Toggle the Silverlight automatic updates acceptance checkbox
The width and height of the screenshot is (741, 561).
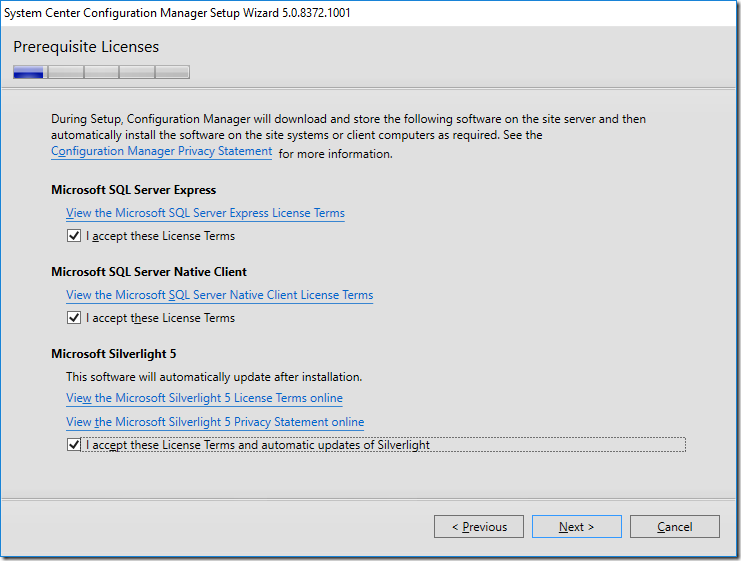(74, 445)
